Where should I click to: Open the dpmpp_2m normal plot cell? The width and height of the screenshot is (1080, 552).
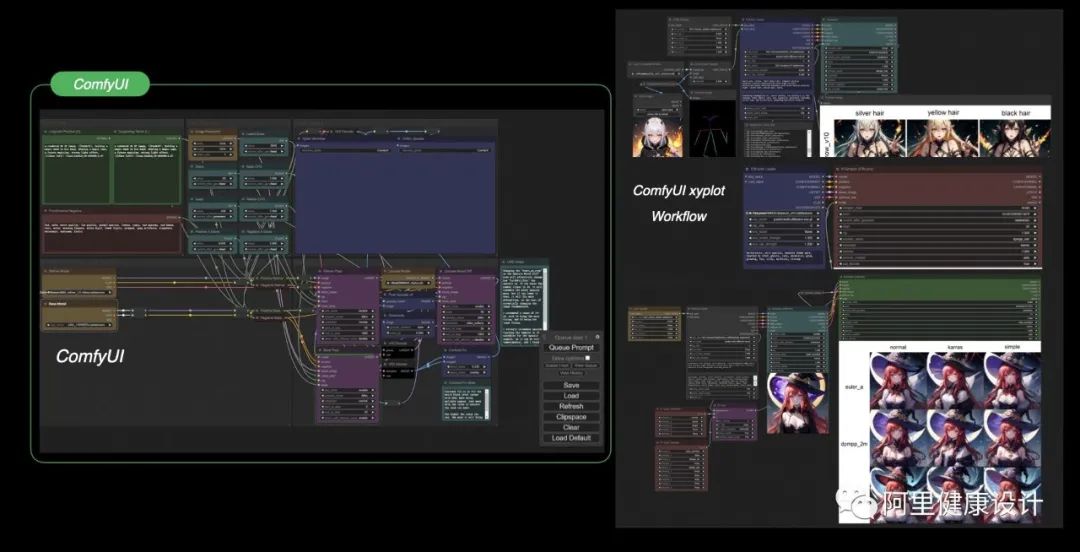point(897,438)
